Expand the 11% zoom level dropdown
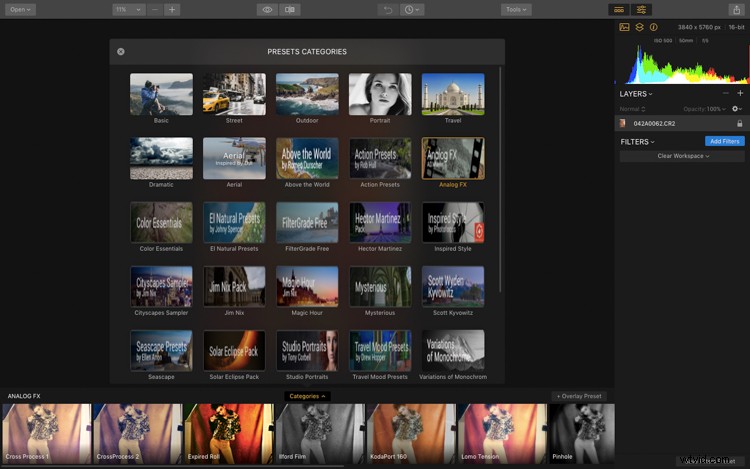 coord(129,10)
